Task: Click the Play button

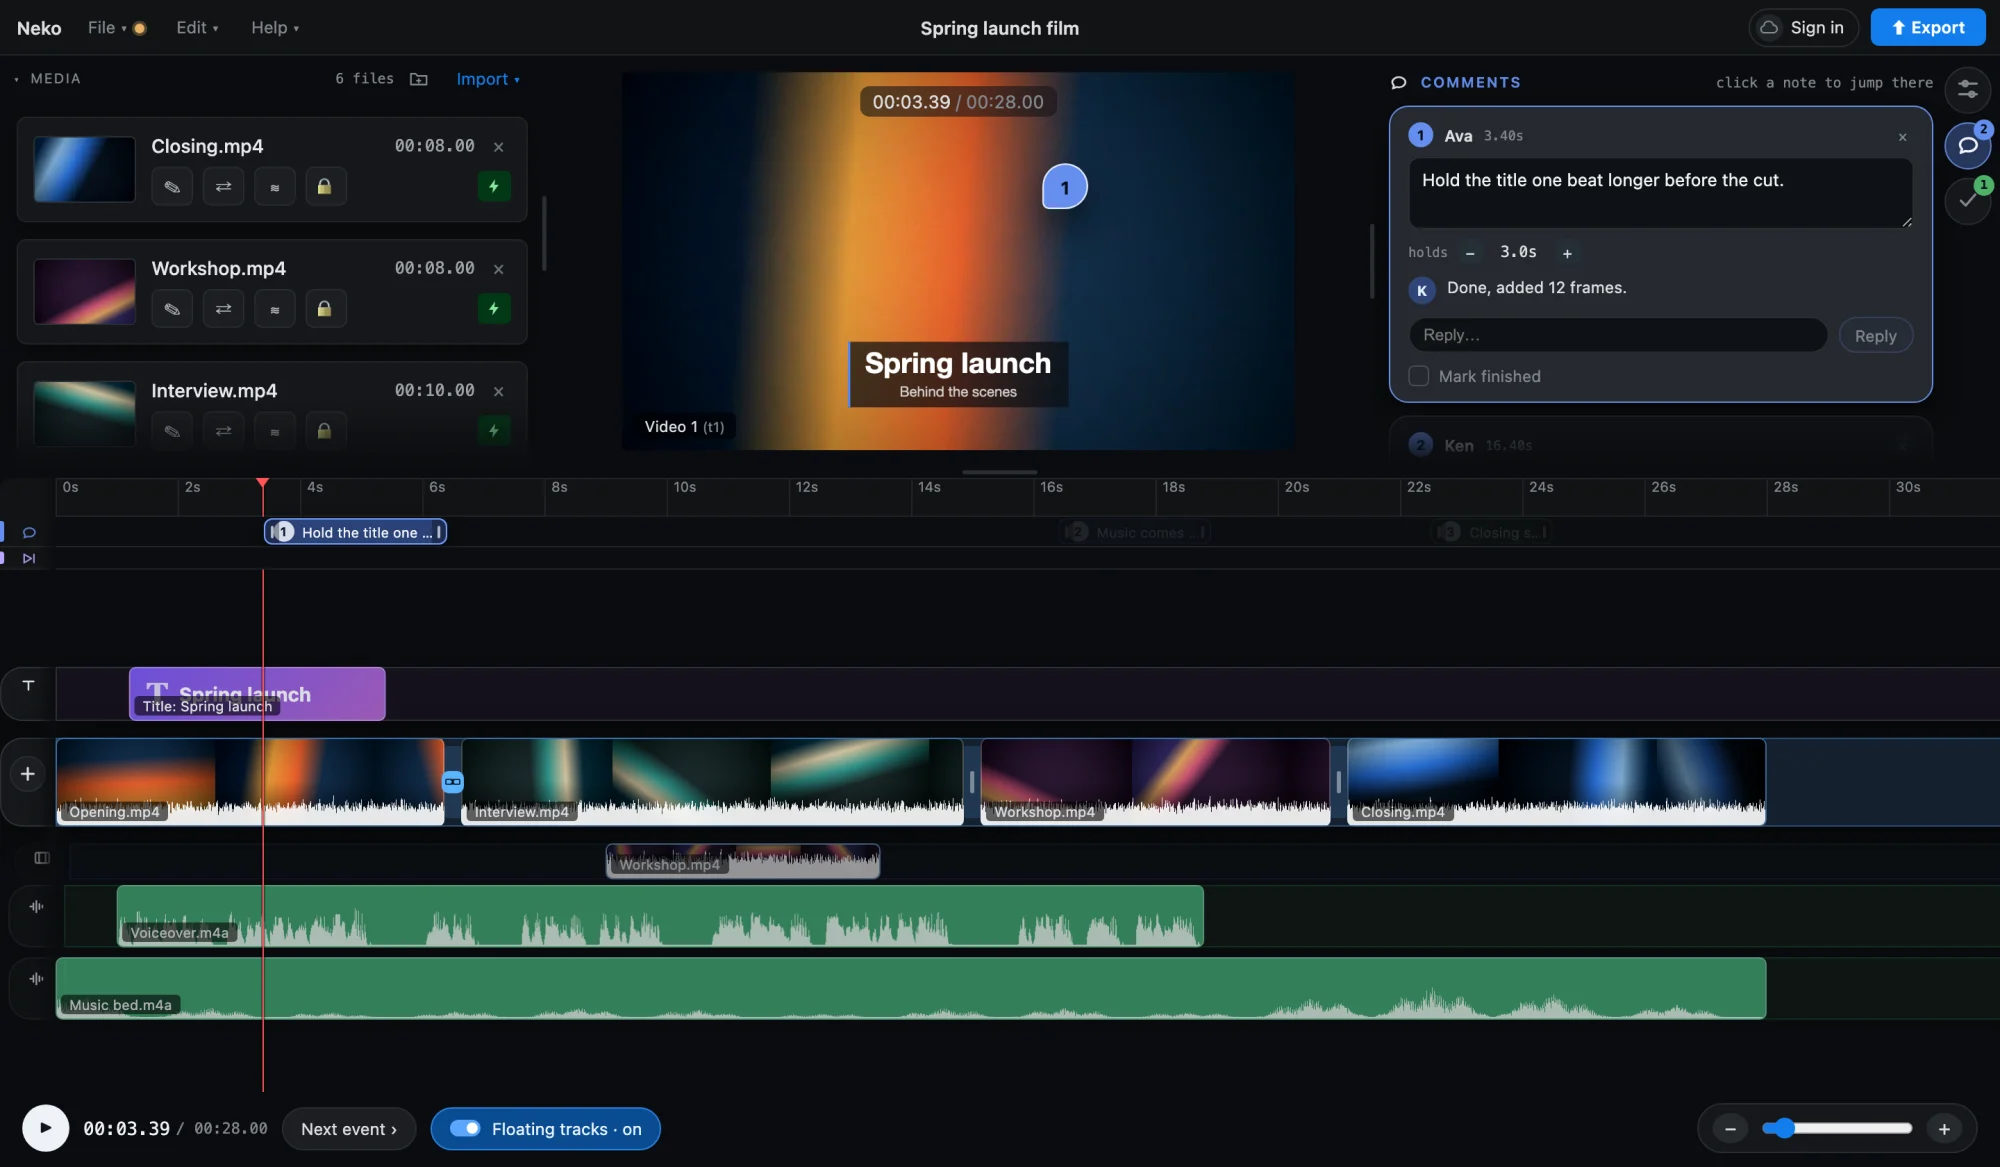Action: (45, 1128)
